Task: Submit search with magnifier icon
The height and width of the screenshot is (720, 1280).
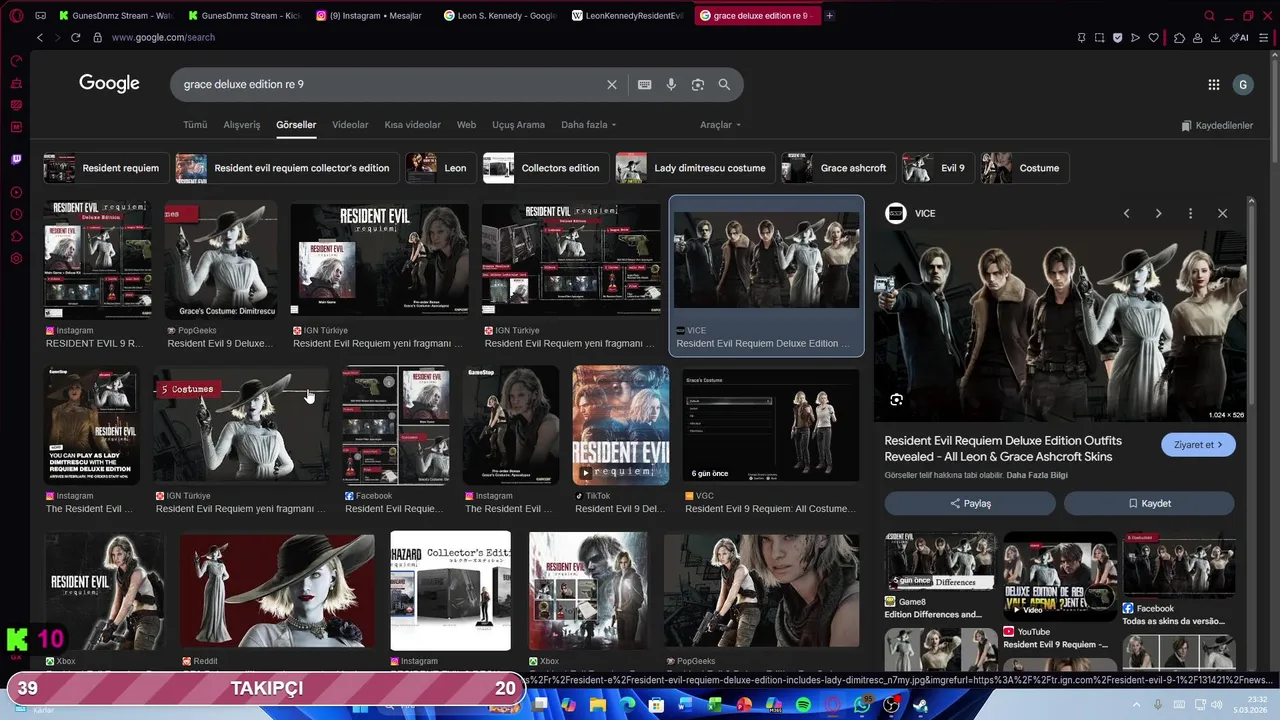Action: pyautogui.click(x=724, y=84)
